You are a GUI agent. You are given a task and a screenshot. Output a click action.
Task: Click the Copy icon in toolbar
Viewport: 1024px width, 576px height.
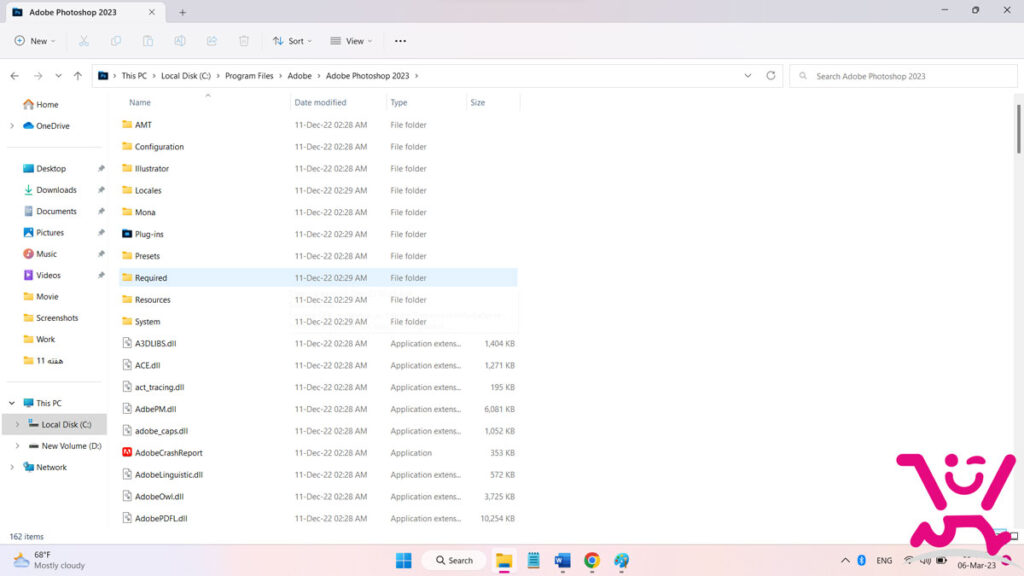(x=116, y=41)
